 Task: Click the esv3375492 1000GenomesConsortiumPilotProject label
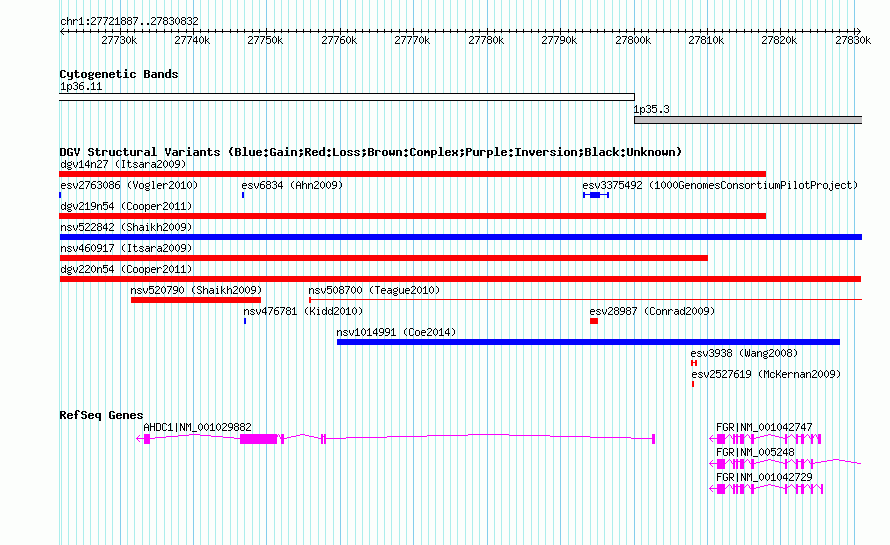(x=720, y=185)
